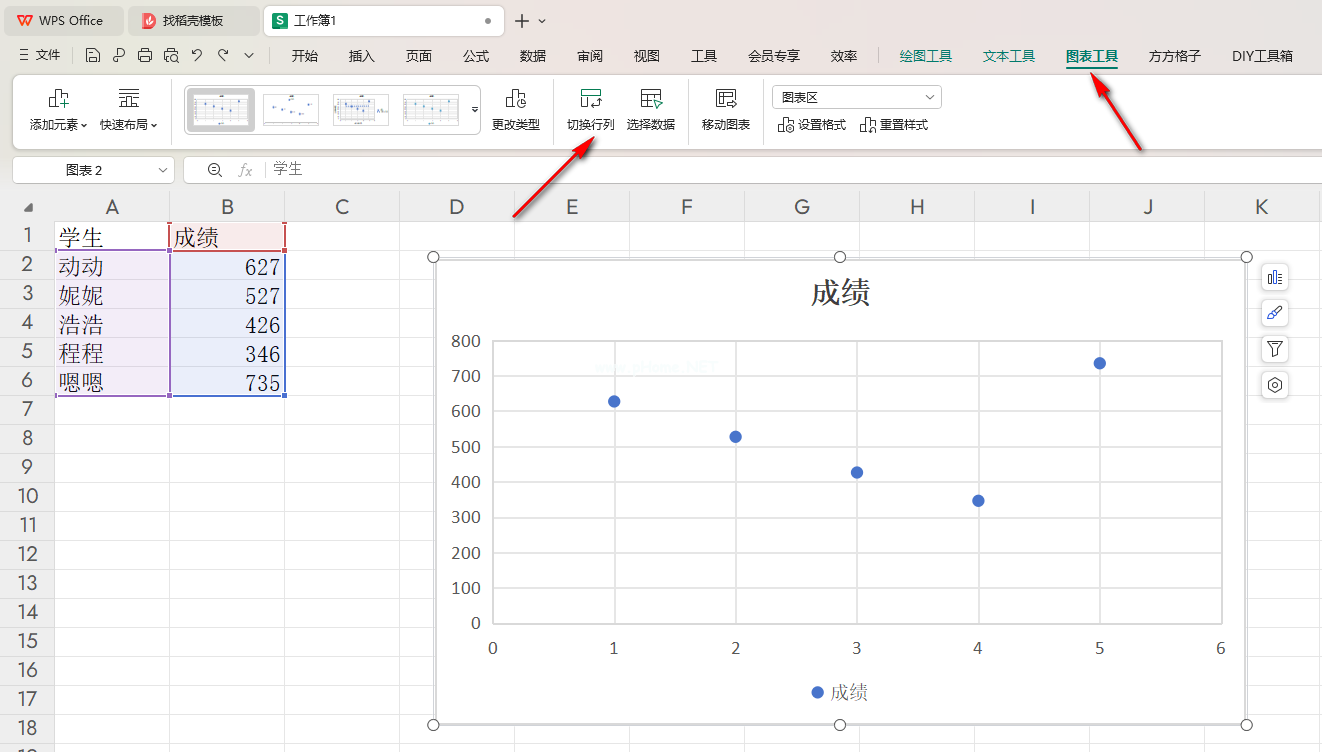Image resolution: width=1322 pixels, height=752 pixels.
Task: Click cell B1 containing 成绩
Action: coord(227,237)
